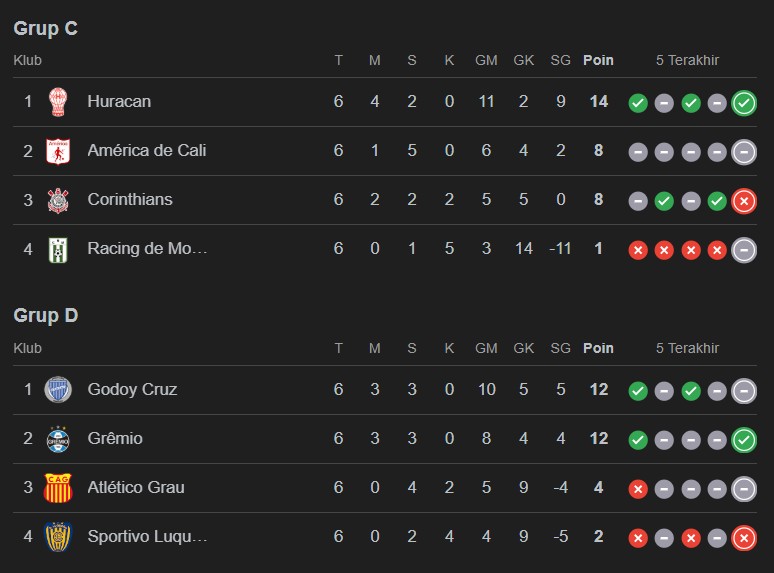Click the 5 Terakhir header in Grup D

(x=687, y=348)
